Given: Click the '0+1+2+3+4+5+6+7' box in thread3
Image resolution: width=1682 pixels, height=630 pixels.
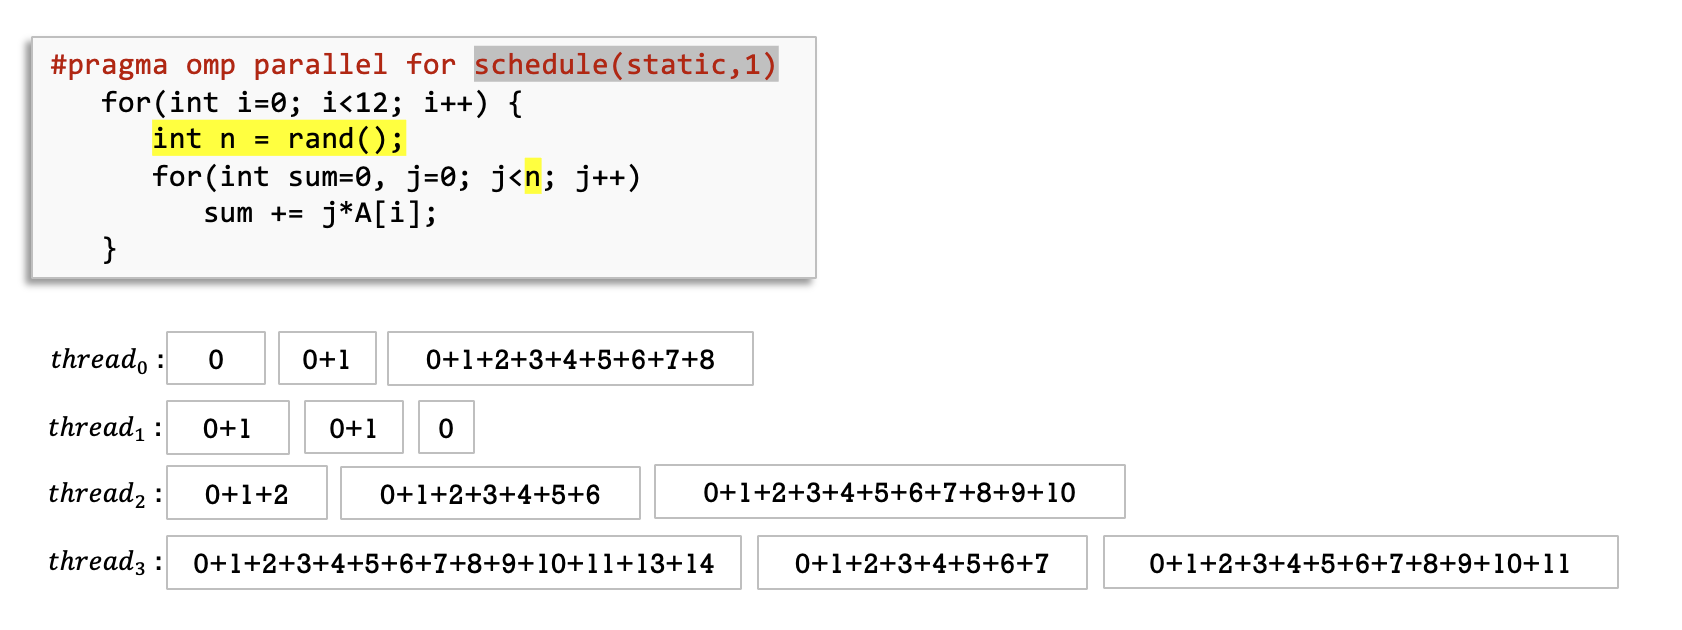Looking at the screenshot, I should click(921, 563).
